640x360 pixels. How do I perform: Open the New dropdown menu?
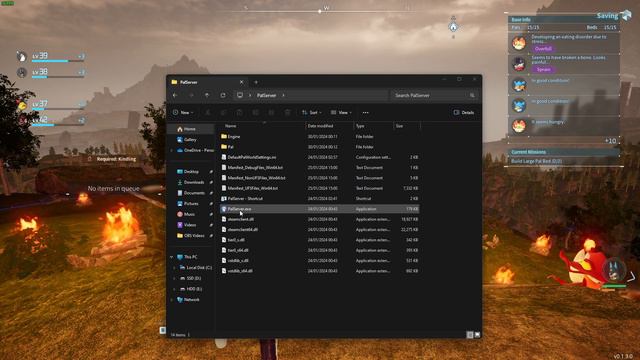[x=183, y=112]
